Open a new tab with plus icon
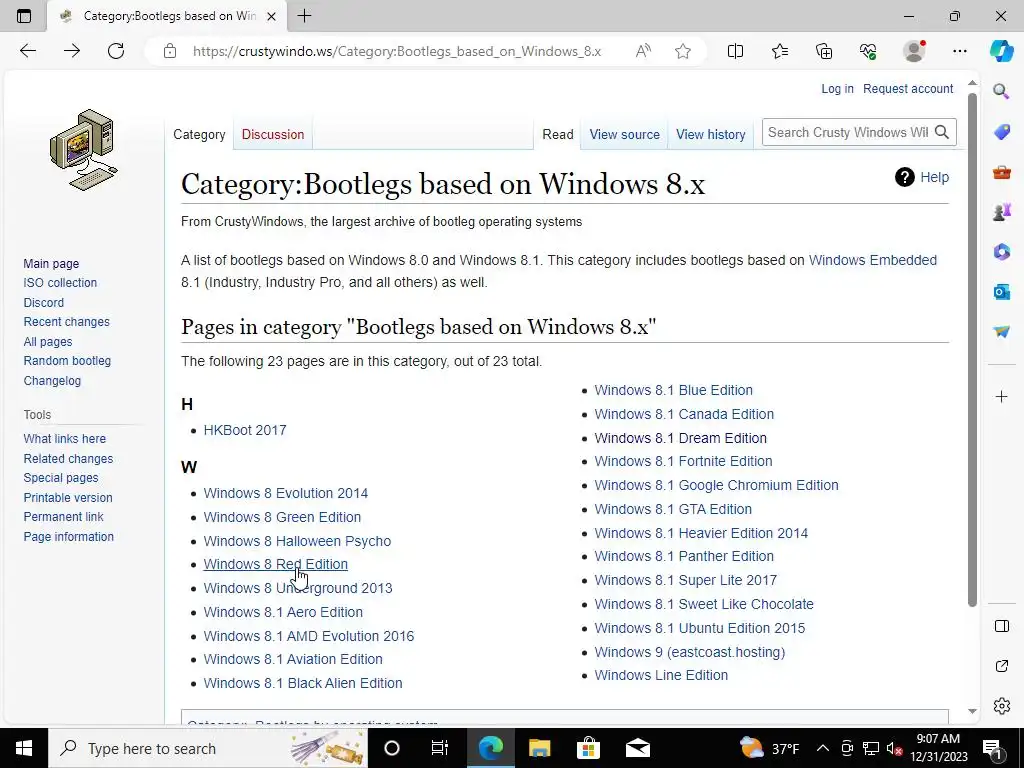The height and width of the screenshot is (768, 1024). pyautogui.click(x=304, y=16)
